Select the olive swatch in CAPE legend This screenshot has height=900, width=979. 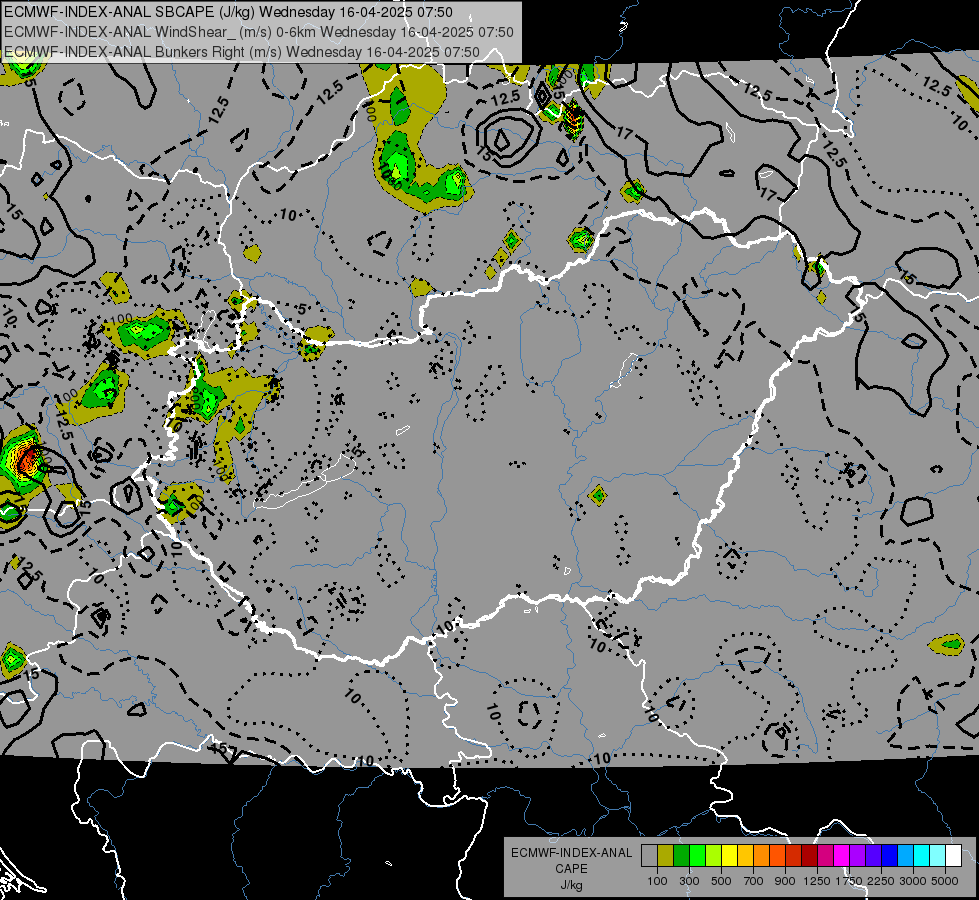tap(666, 856)
